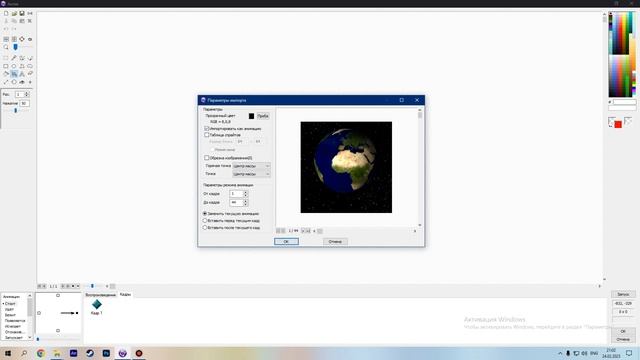The height and width of the screenshot is (360, 640).
Task: Open Steam from the taskbar
Action: pyautogui.click(x=90, y=353)
